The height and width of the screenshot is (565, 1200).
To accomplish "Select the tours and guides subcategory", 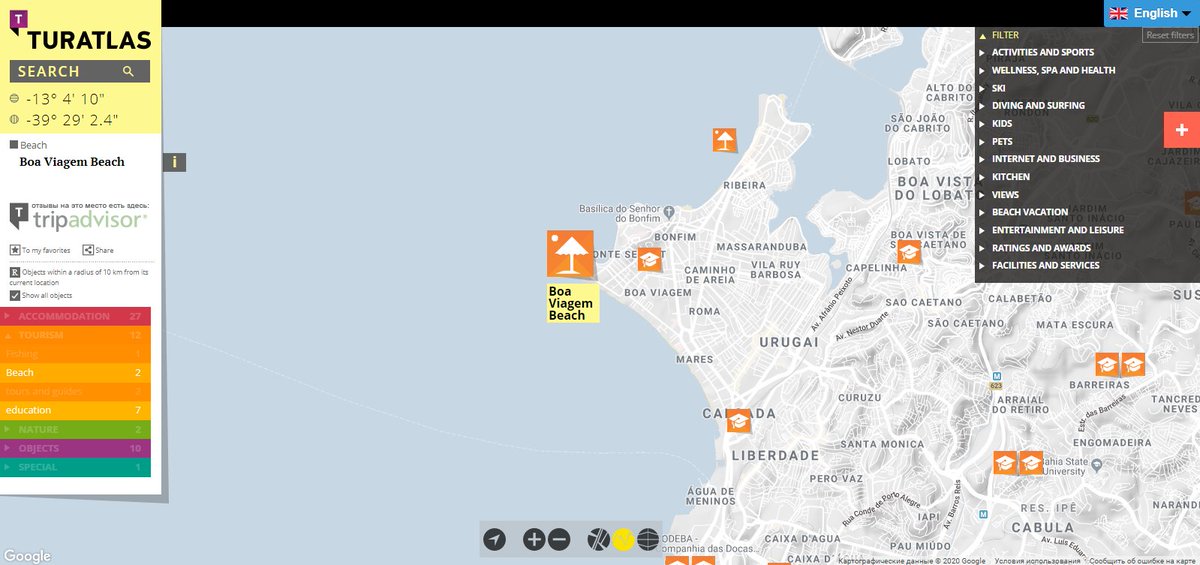I will (75, 392).
